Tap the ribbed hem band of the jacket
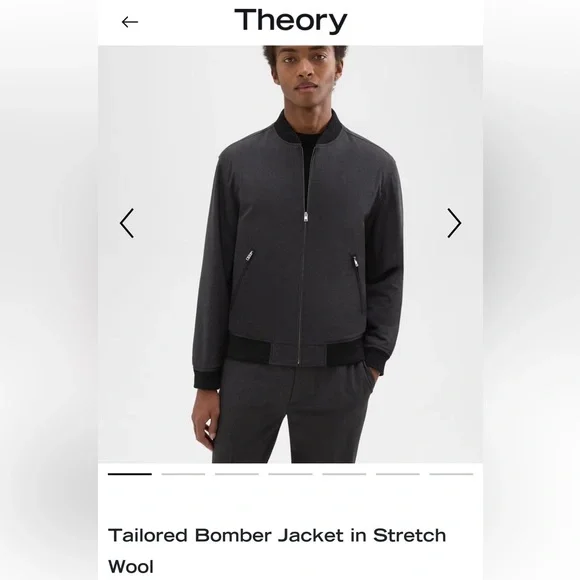 296,351
